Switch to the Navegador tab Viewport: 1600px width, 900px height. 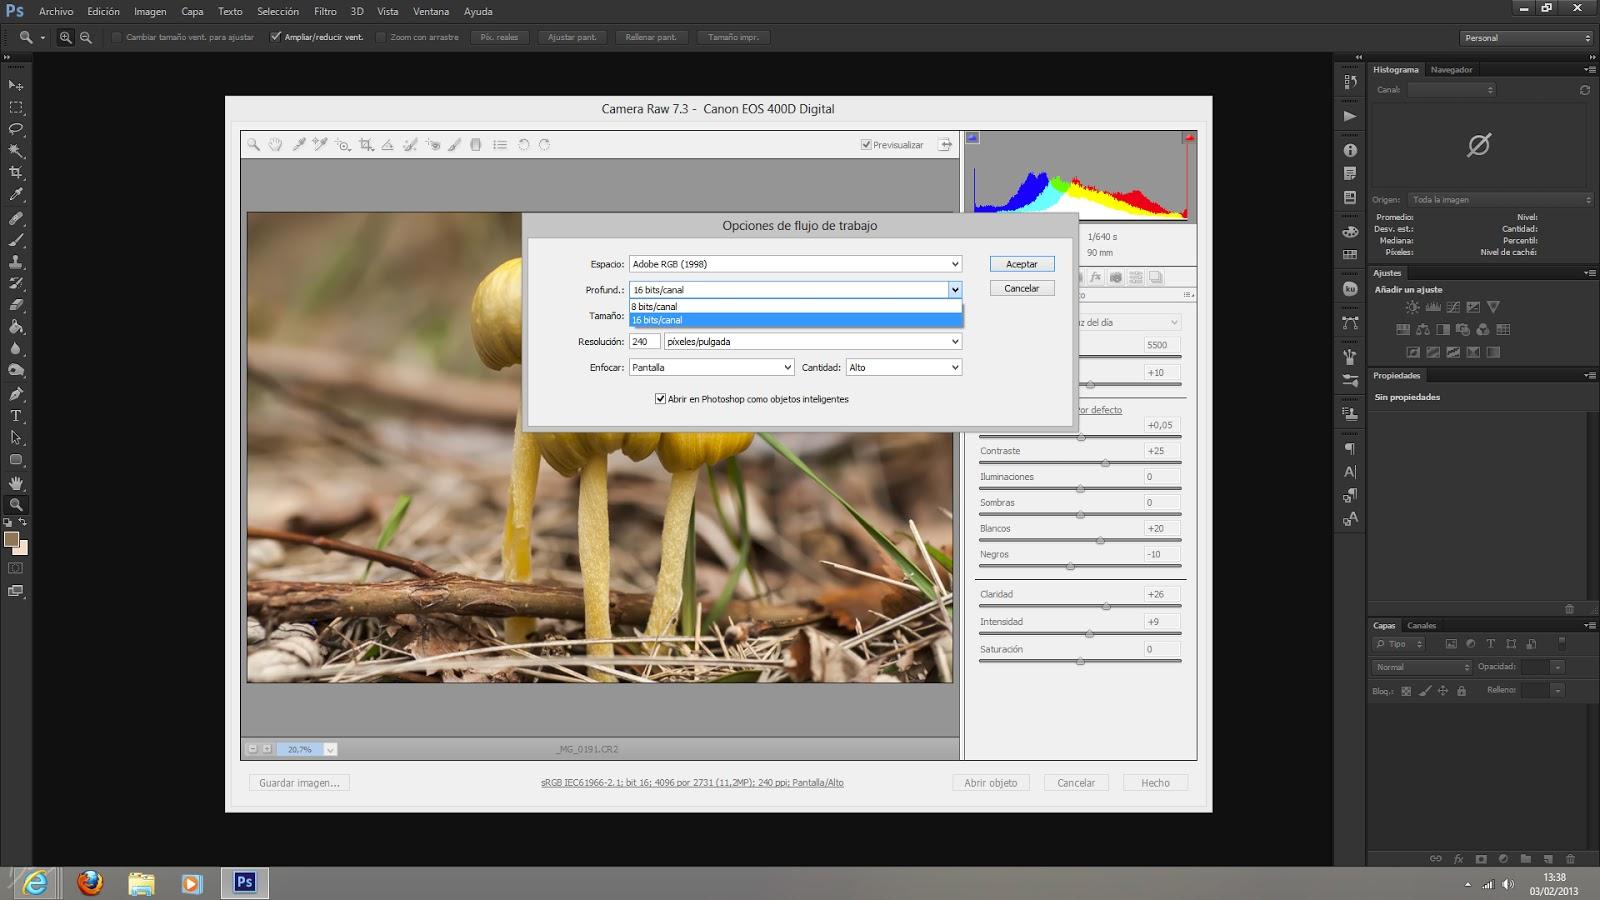tap(1451, 70)
